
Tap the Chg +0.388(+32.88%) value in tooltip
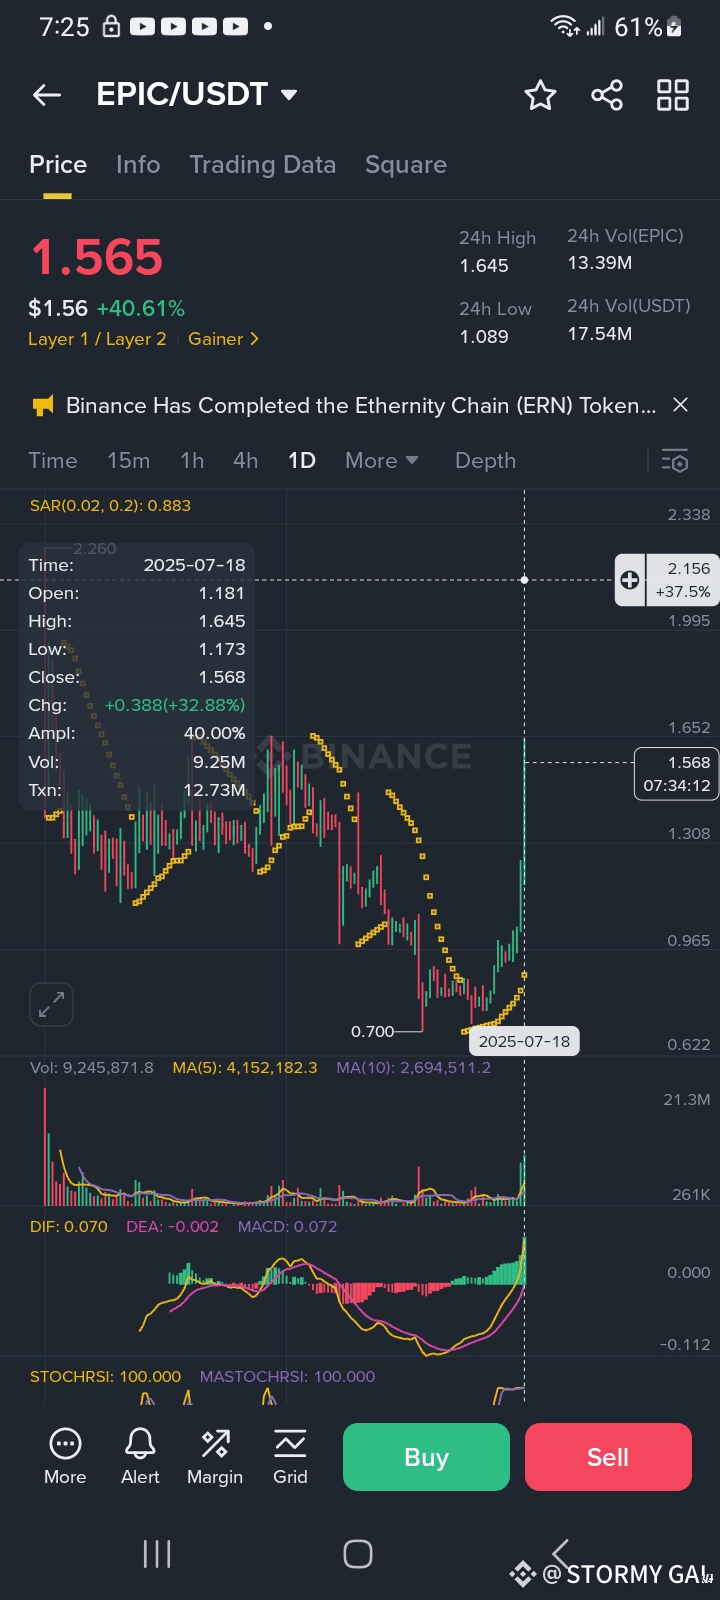coord(175,705)
